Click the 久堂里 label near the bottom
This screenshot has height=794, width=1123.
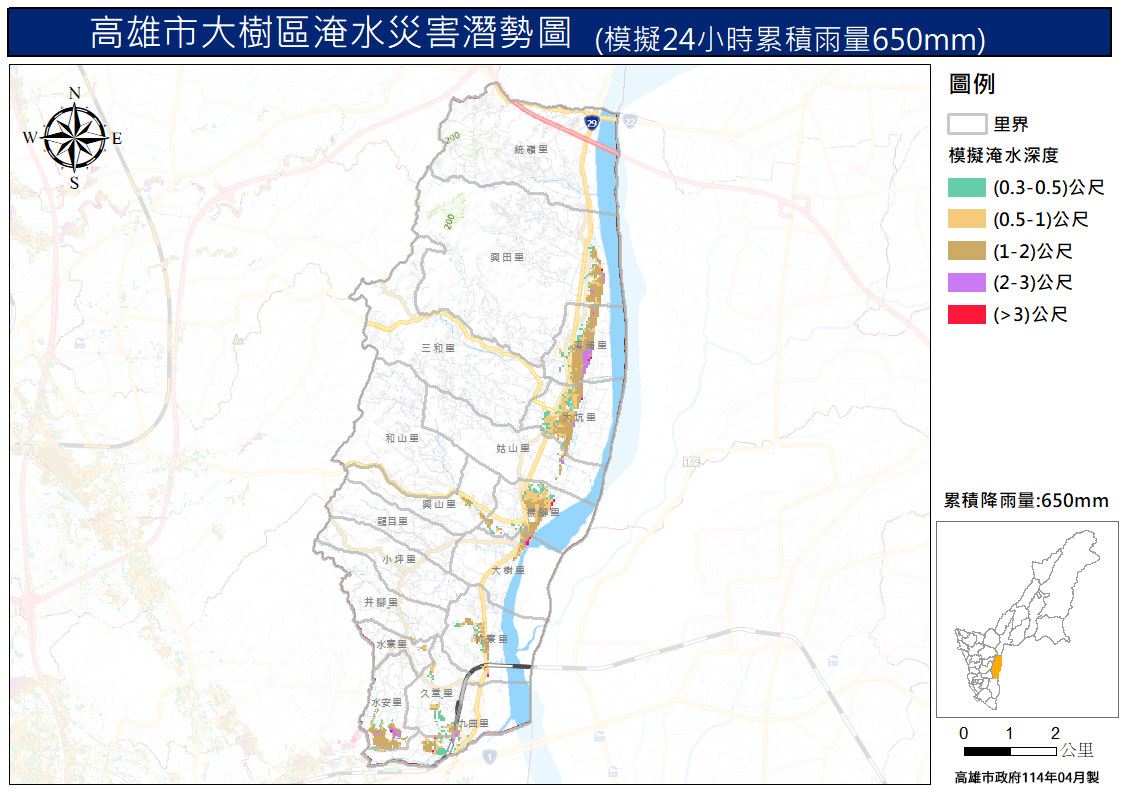437,692
